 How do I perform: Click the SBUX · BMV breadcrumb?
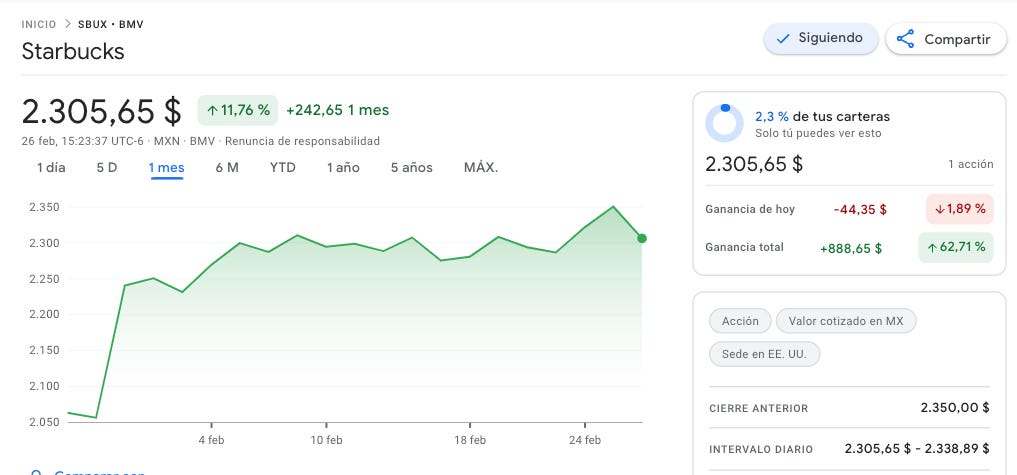[x=111, y=25]
